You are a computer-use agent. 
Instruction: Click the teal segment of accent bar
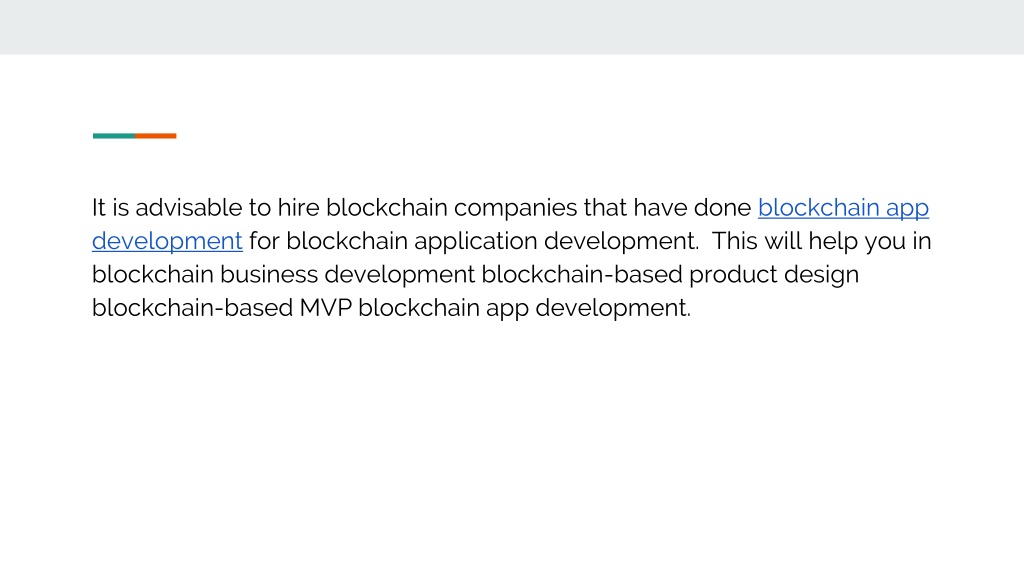[114, 136]
